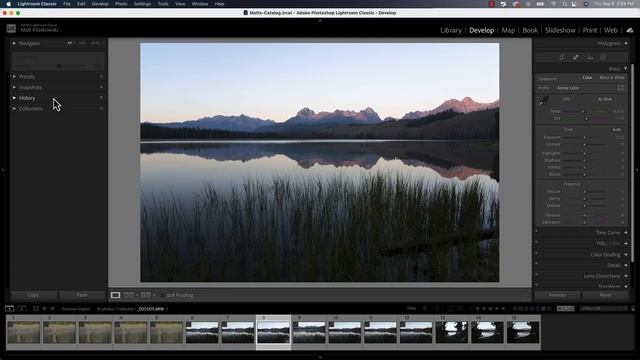Click main window display icon in filmstrip bar
Image resolution: width=640 pixels, height=360 pixels.
(9, 309)
